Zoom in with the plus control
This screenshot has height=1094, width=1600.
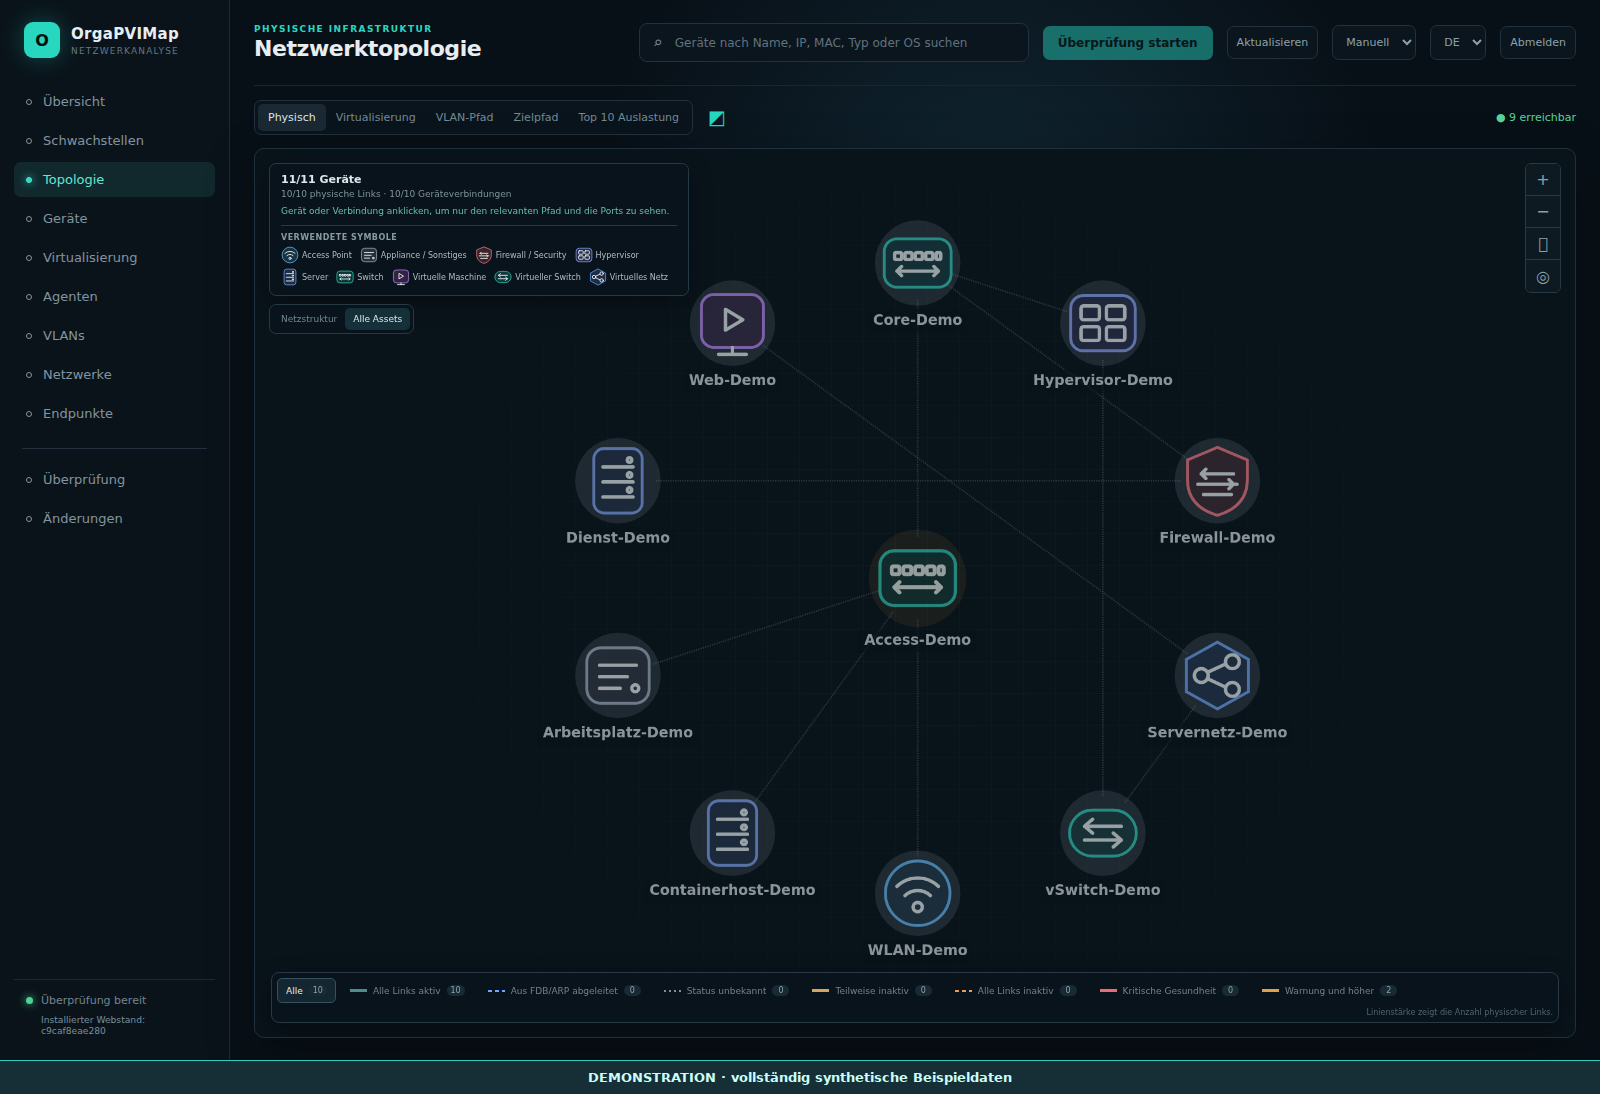[1543, 180]
